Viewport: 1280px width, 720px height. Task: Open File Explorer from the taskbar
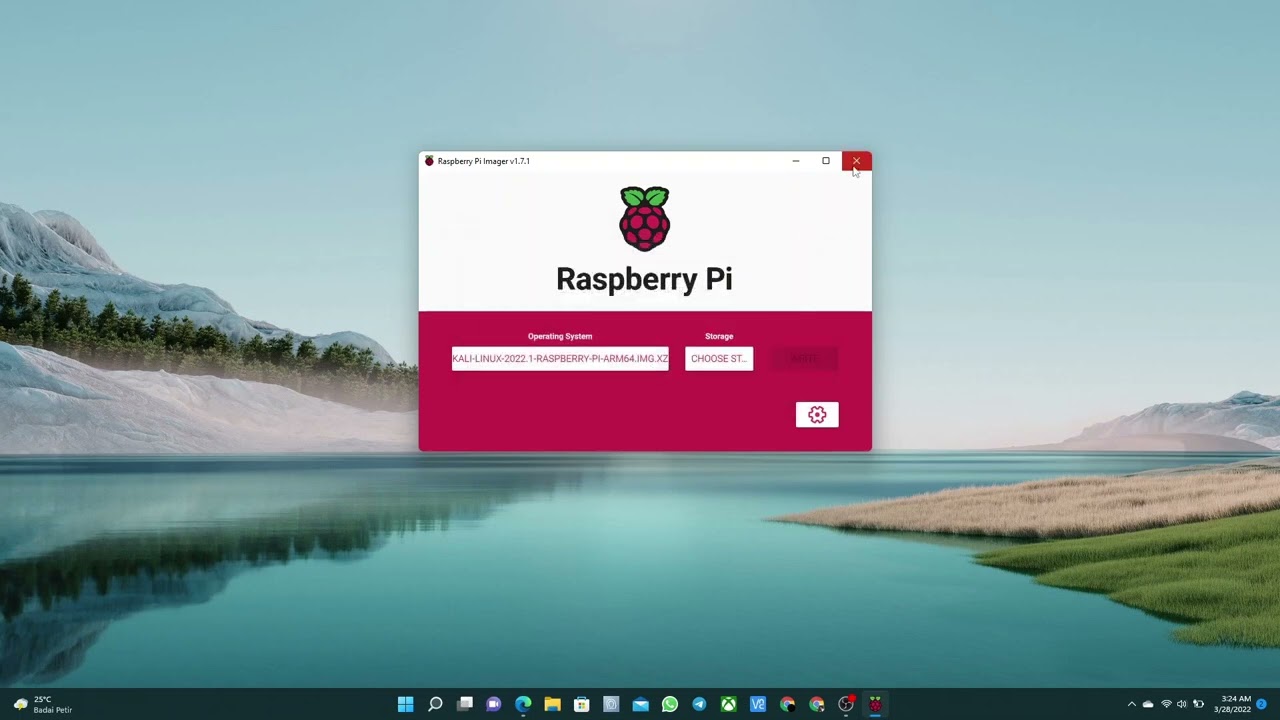[x=552, y=704]
